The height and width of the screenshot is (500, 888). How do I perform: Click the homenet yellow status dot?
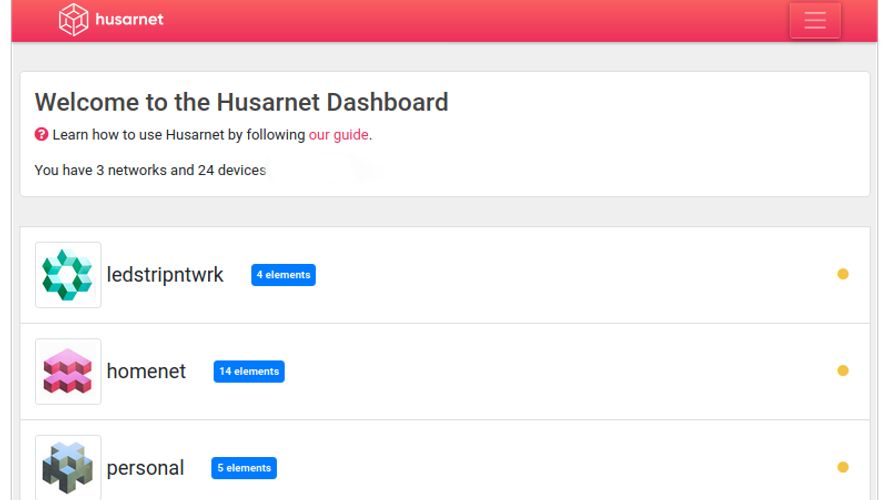coord(843,370)
